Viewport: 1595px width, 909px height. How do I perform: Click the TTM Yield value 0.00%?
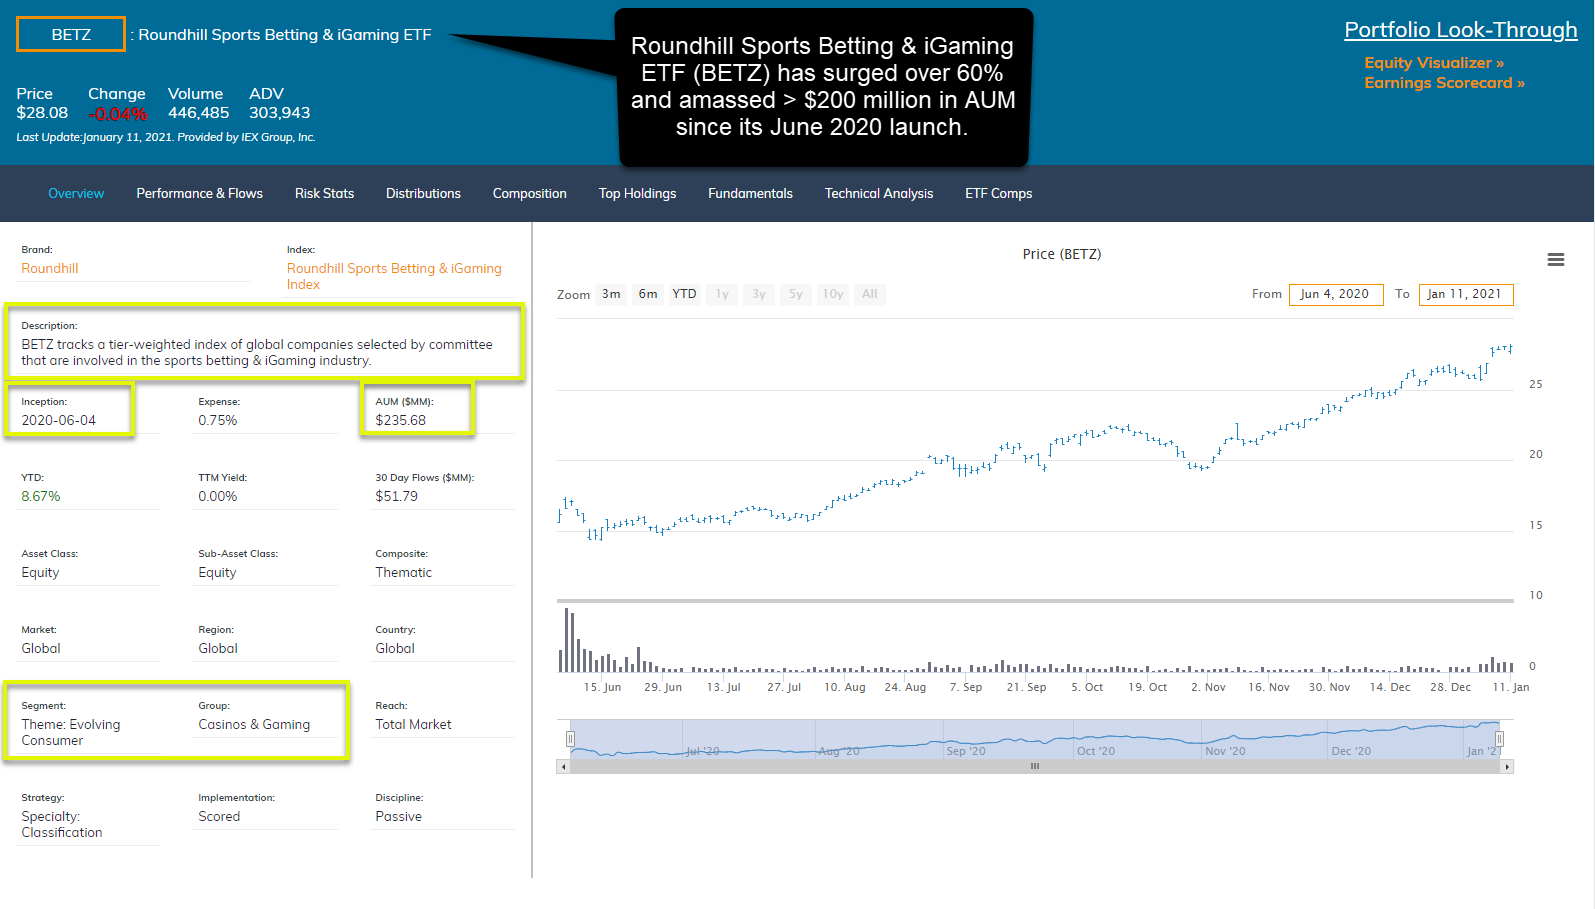218,497
